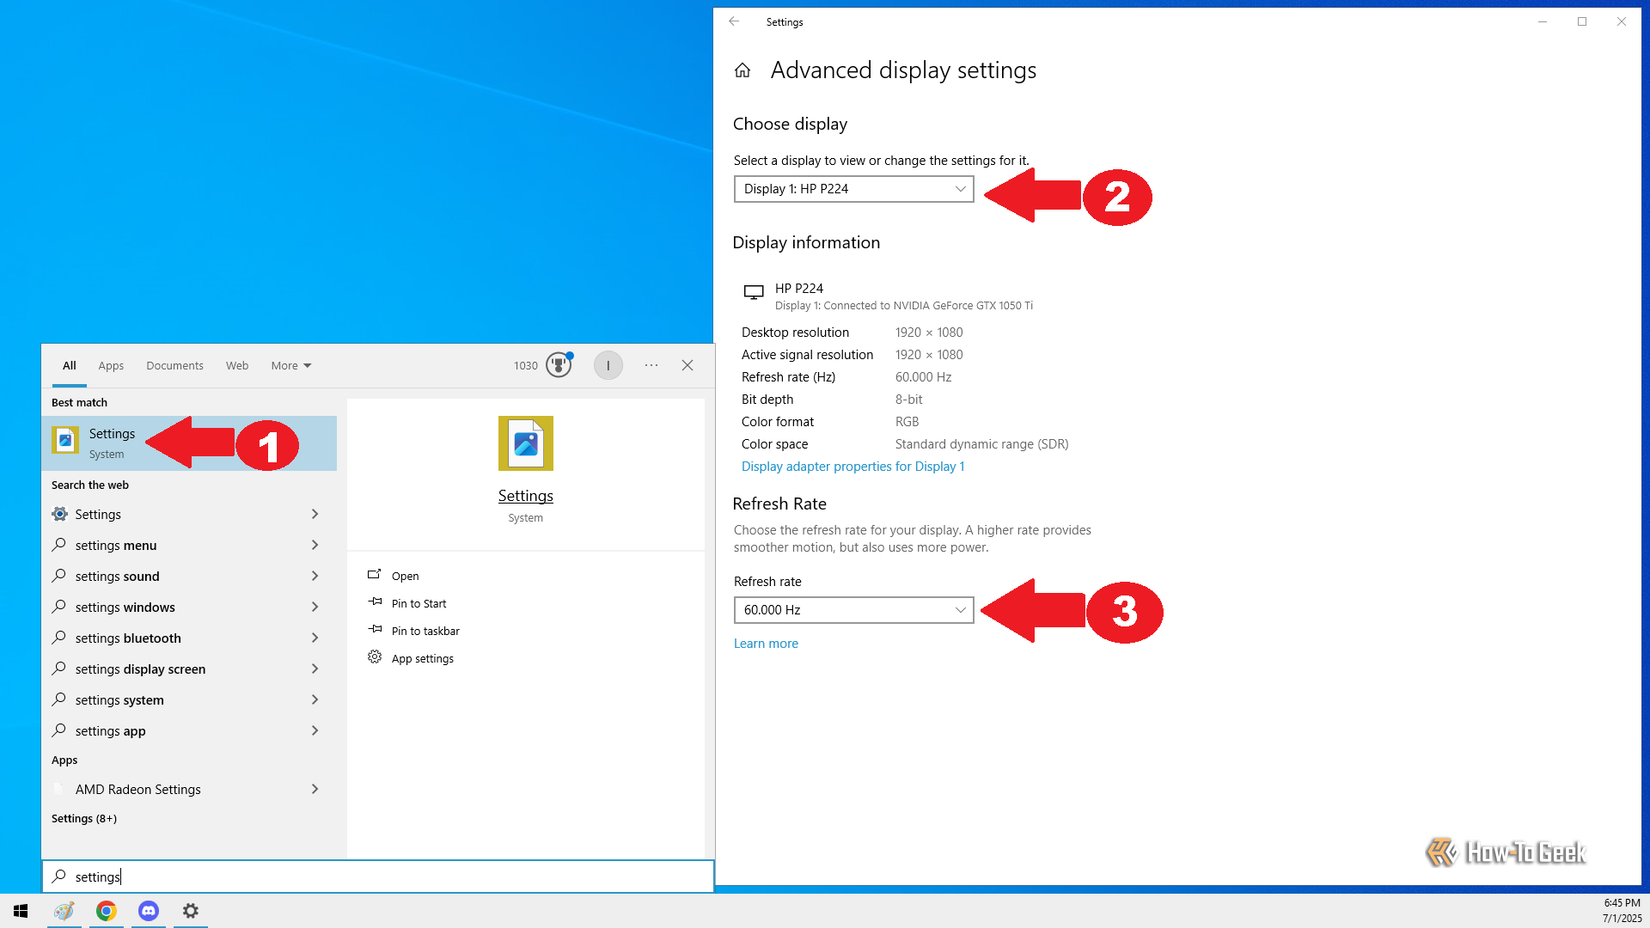The image size is (1650, 928).
Task: Click the Start button
Action: [x=20, y=911]
